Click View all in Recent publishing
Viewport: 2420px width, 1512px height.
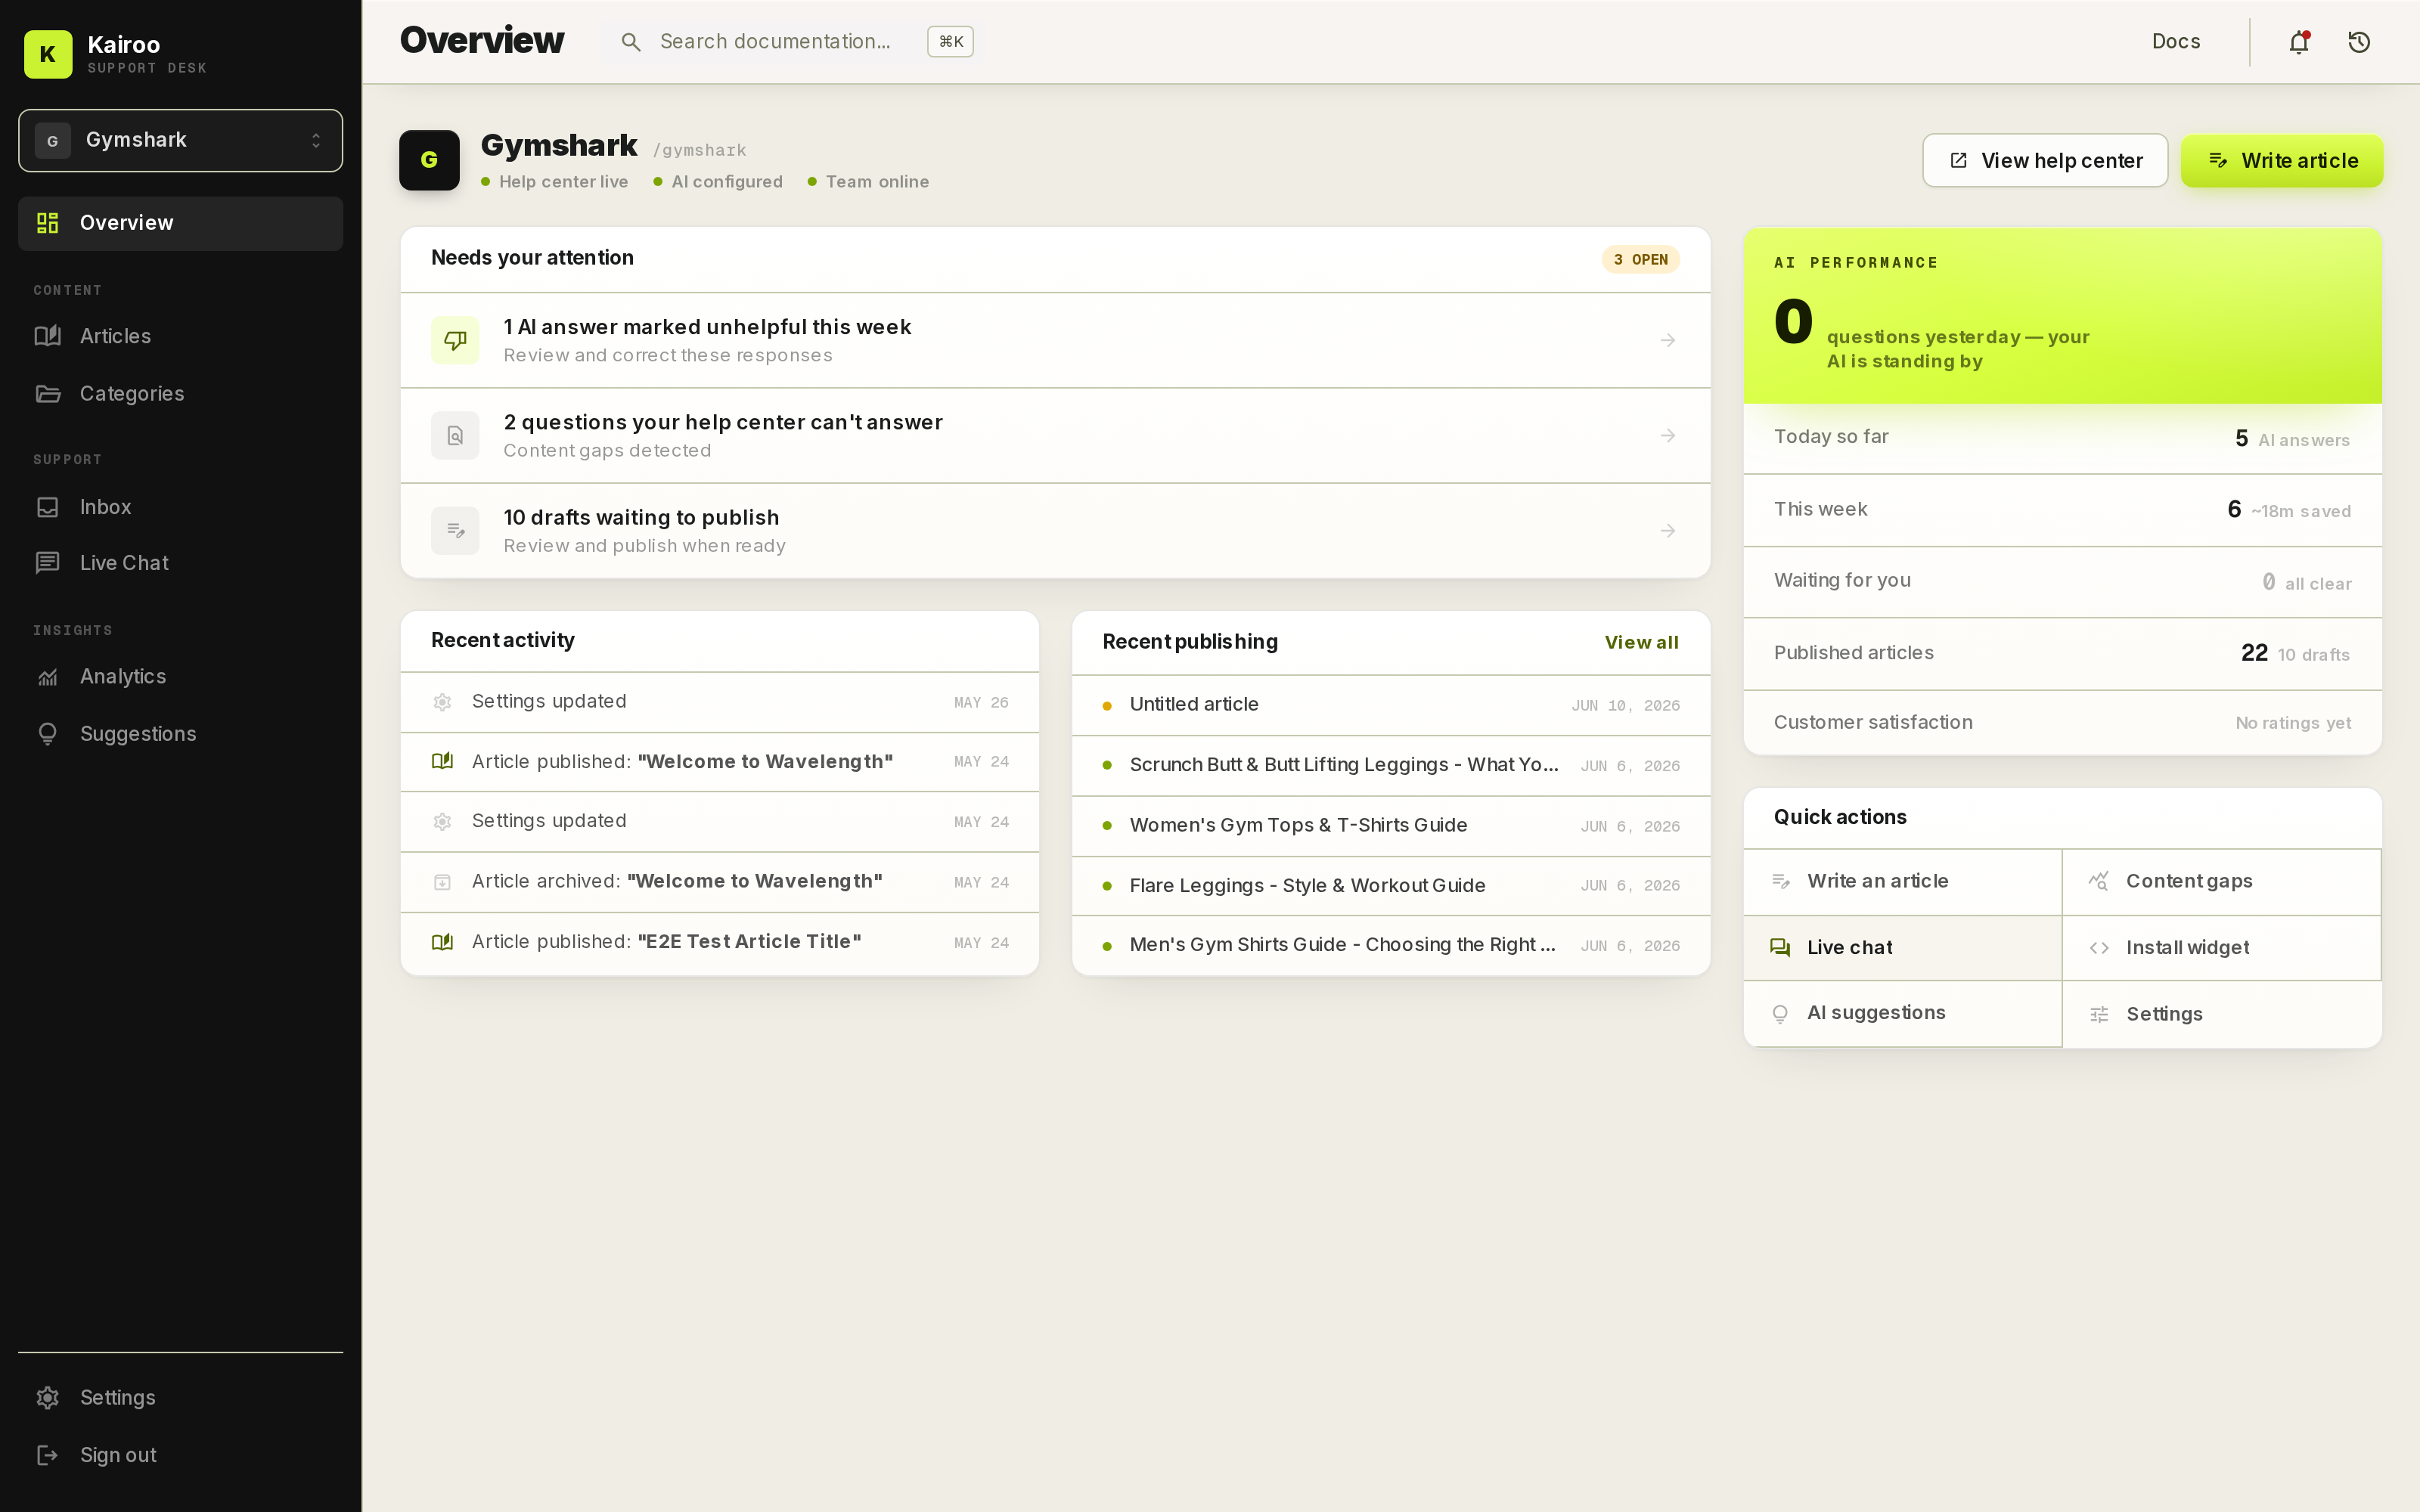(1641, 642)
